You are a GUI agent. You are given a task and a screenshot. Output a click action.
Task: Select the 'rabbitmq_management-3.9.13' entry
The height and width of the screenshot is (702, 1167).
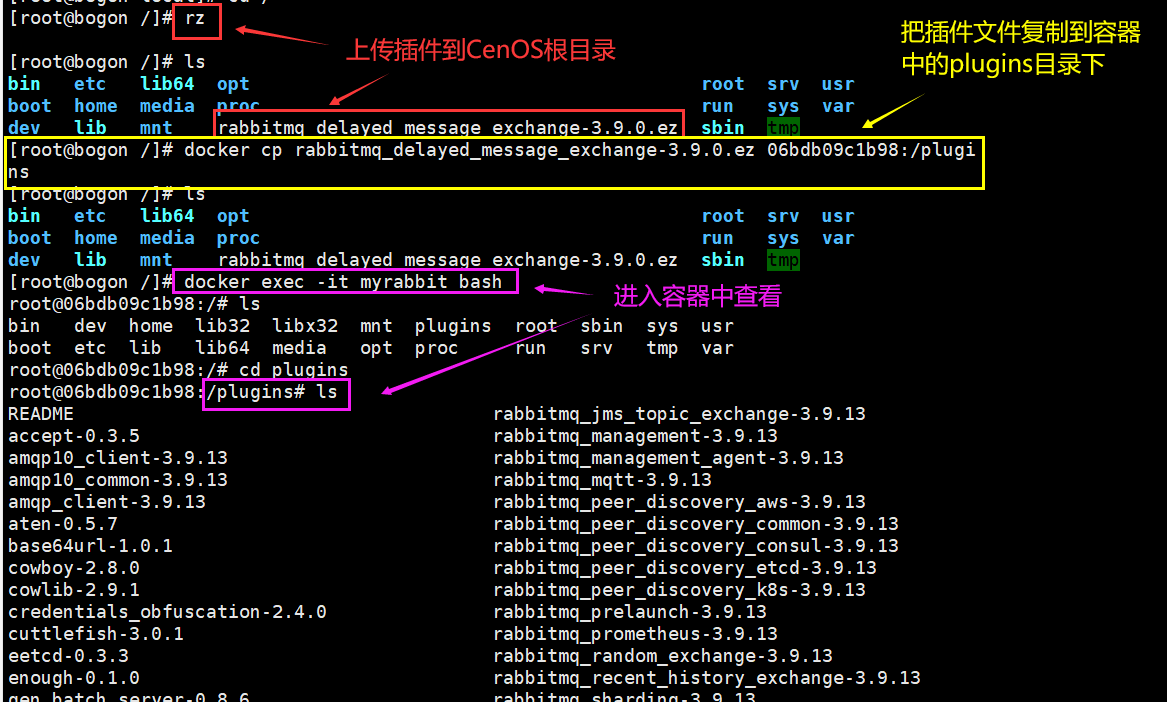[x=636, y=436]
